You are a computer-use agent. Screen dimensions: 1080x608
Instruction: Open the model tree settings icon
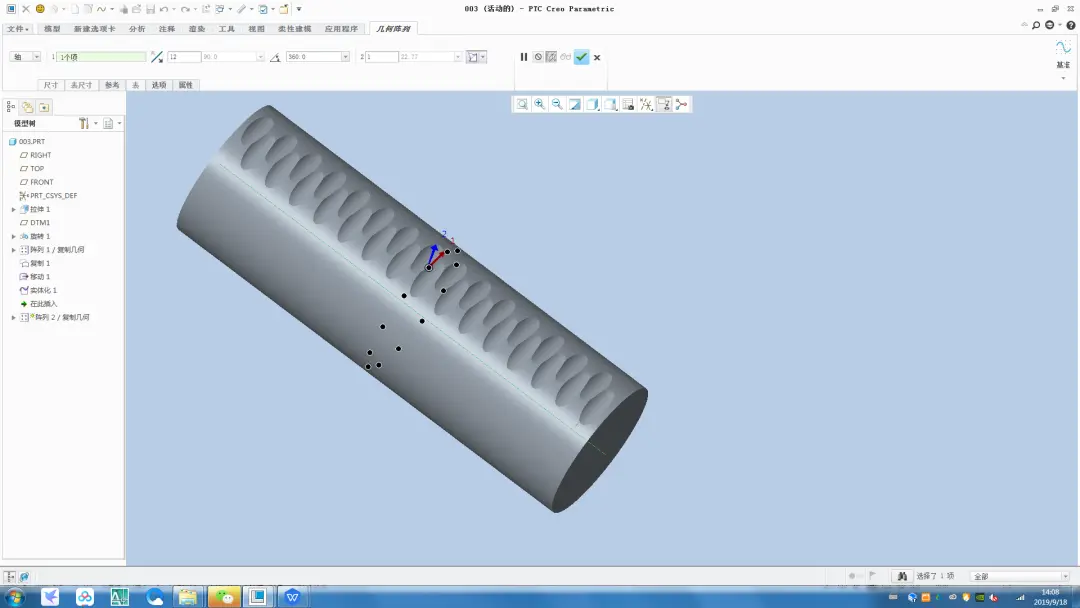(x=84, y=123)
